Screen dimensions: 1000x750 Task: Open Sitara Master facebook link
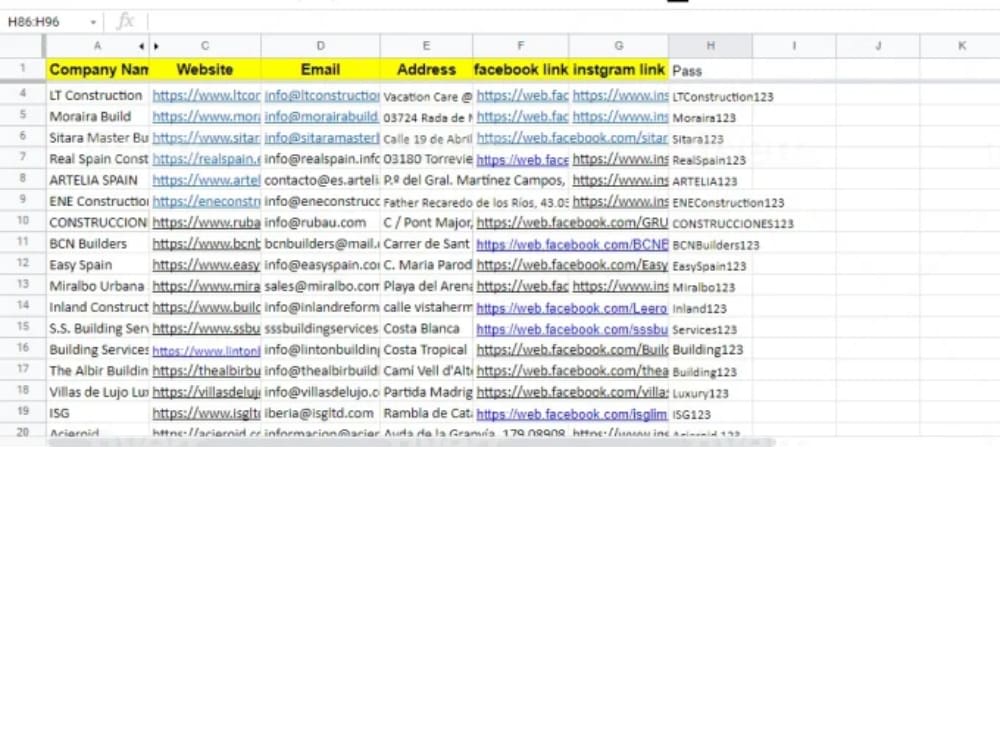(572, 138)
